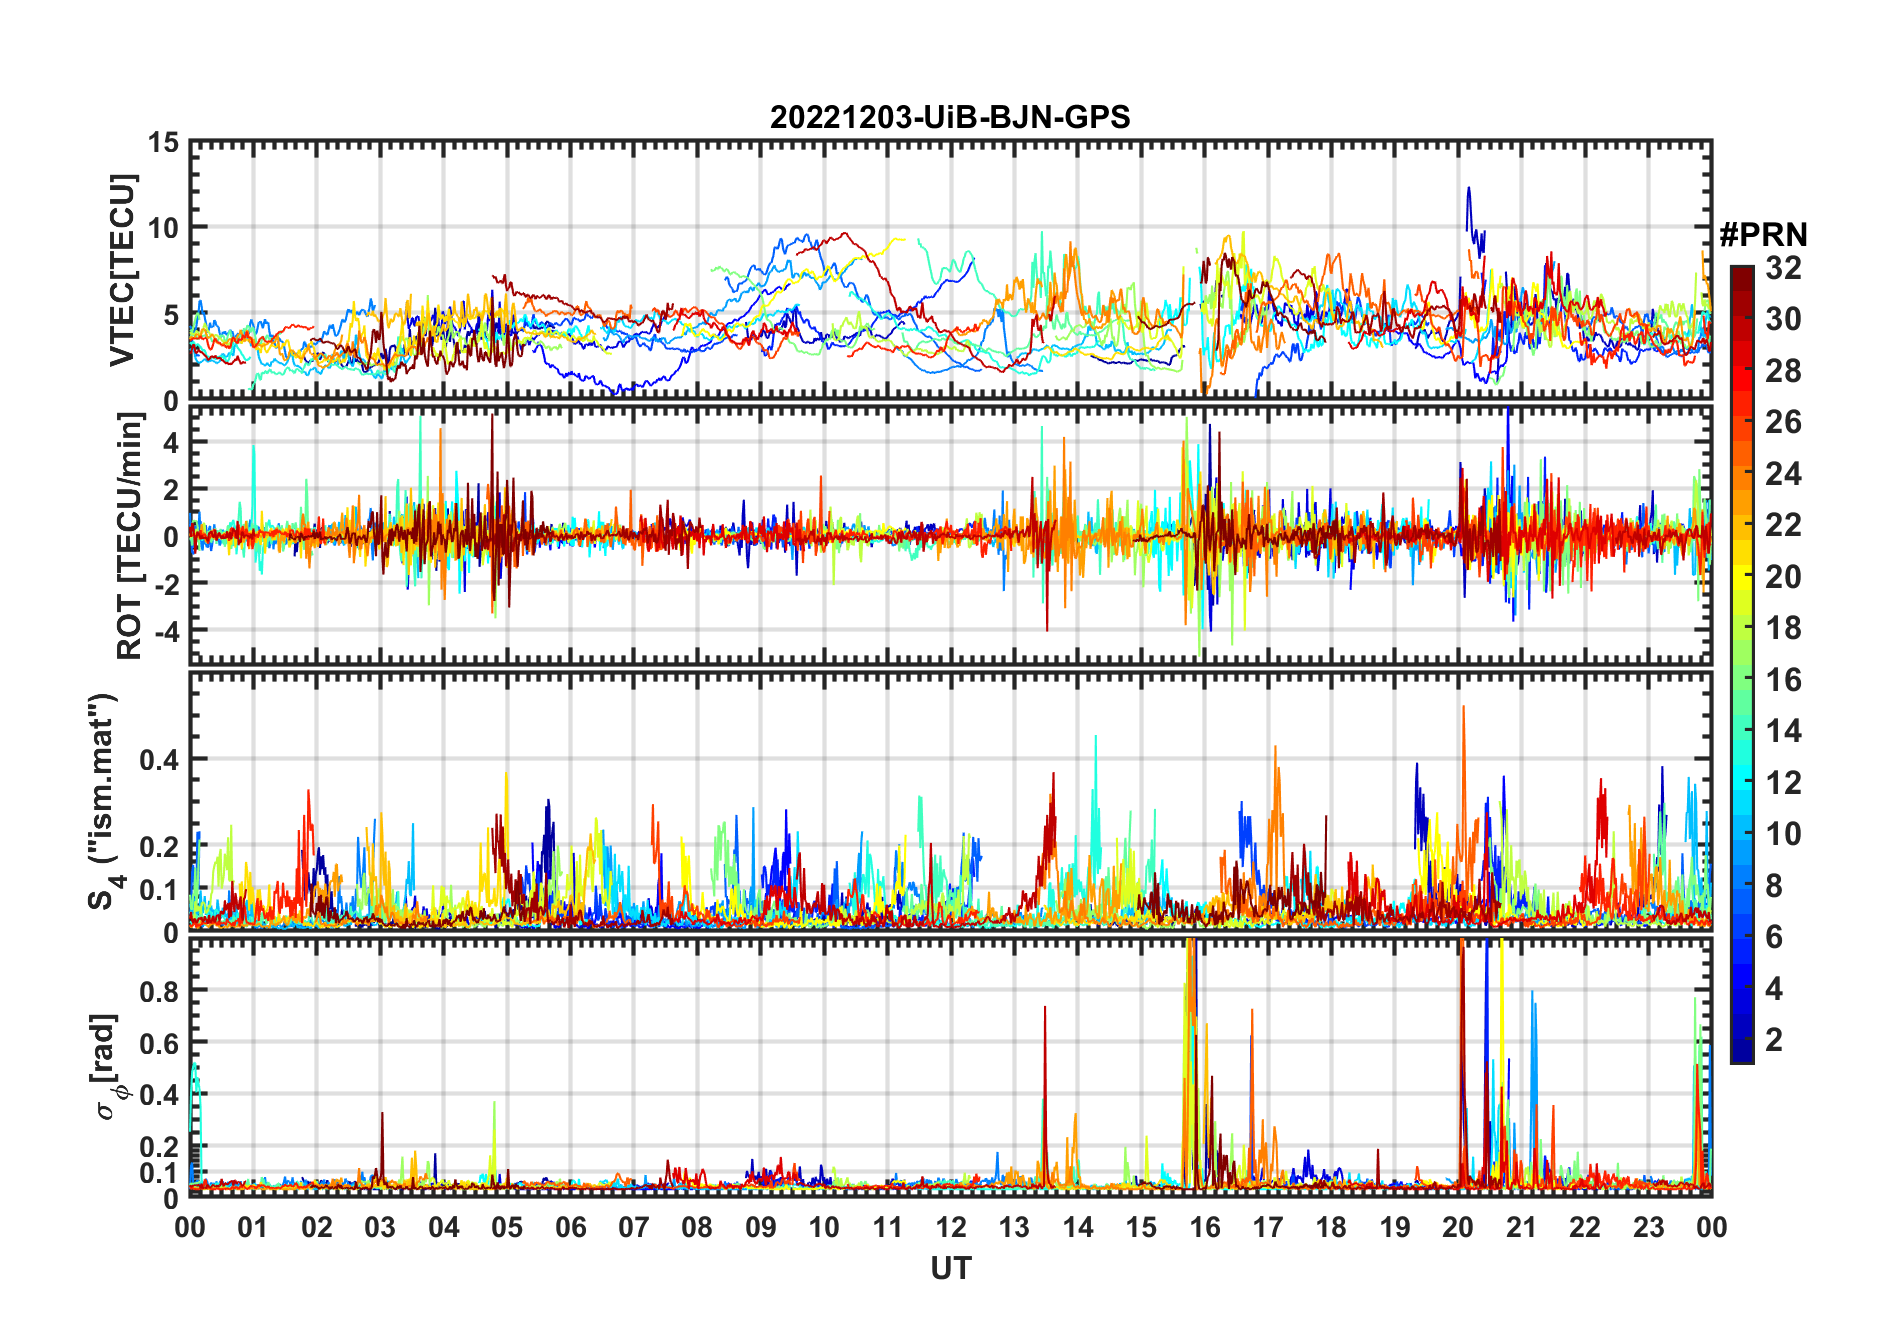
Task: Click colorbar tick label 24
Action: (x=1783, y=474)
